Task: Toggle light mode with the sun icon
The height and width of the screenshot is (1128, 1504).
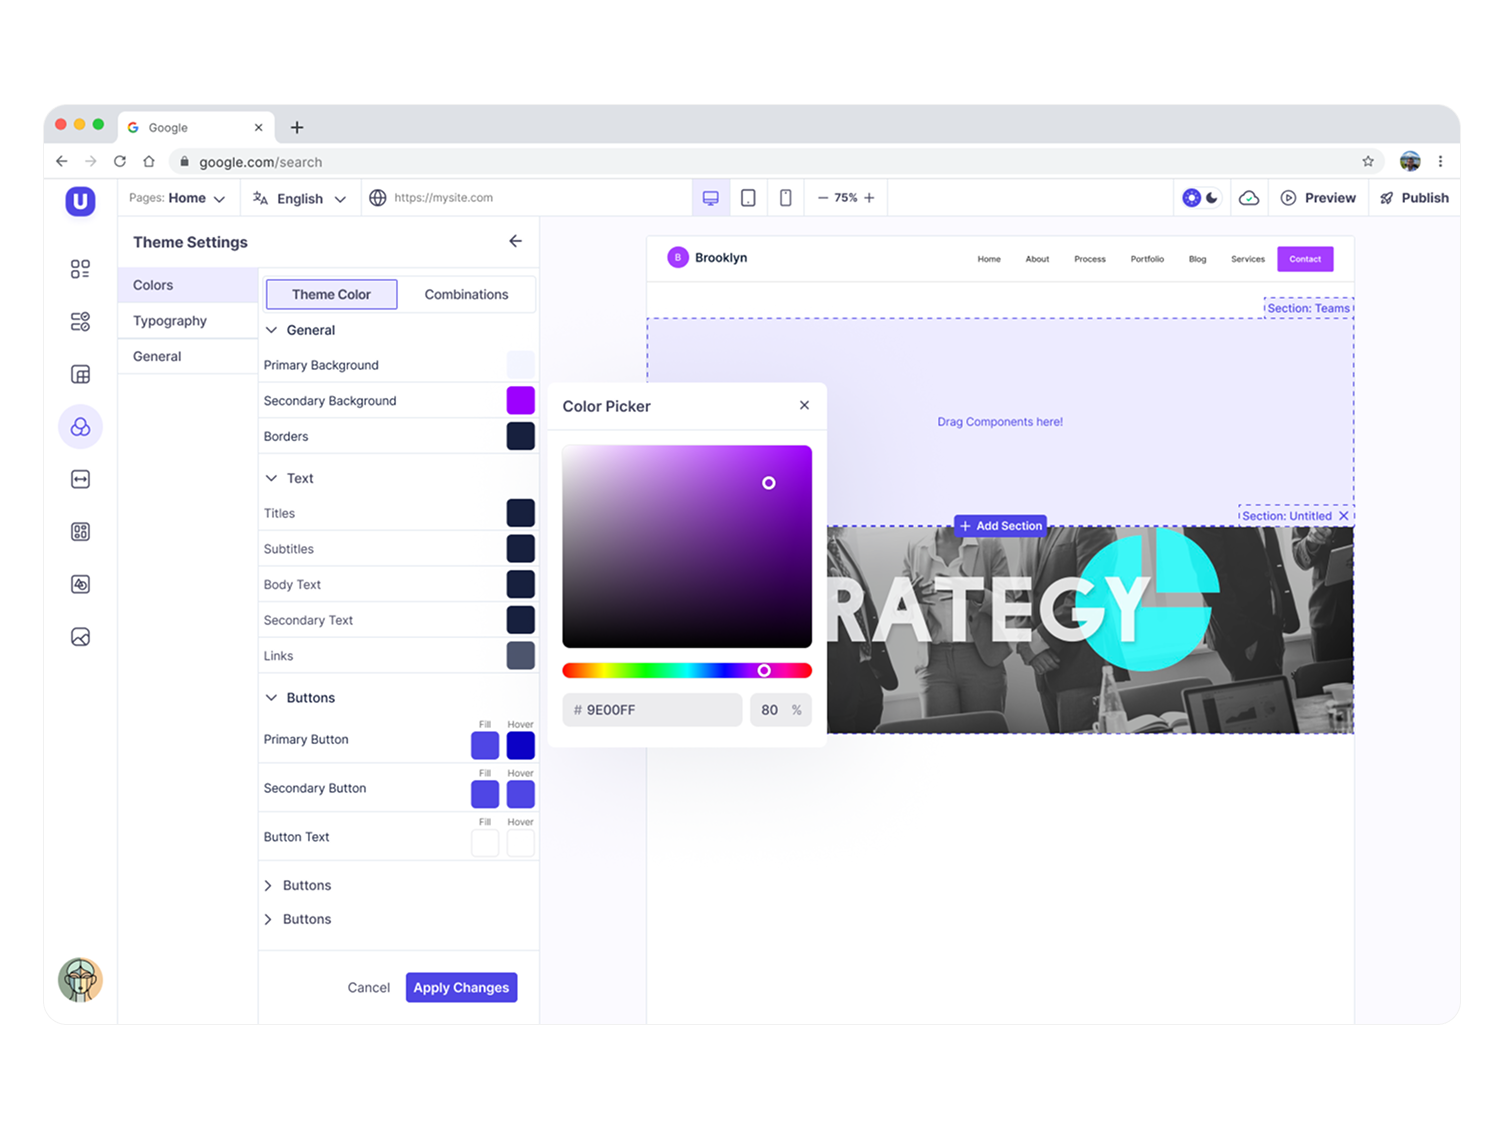Action: point(1191,198)
